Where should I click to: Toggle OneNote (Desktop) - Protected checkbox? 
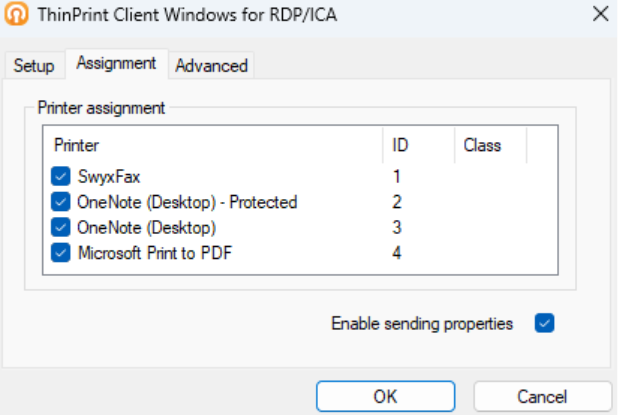(60, 202)
